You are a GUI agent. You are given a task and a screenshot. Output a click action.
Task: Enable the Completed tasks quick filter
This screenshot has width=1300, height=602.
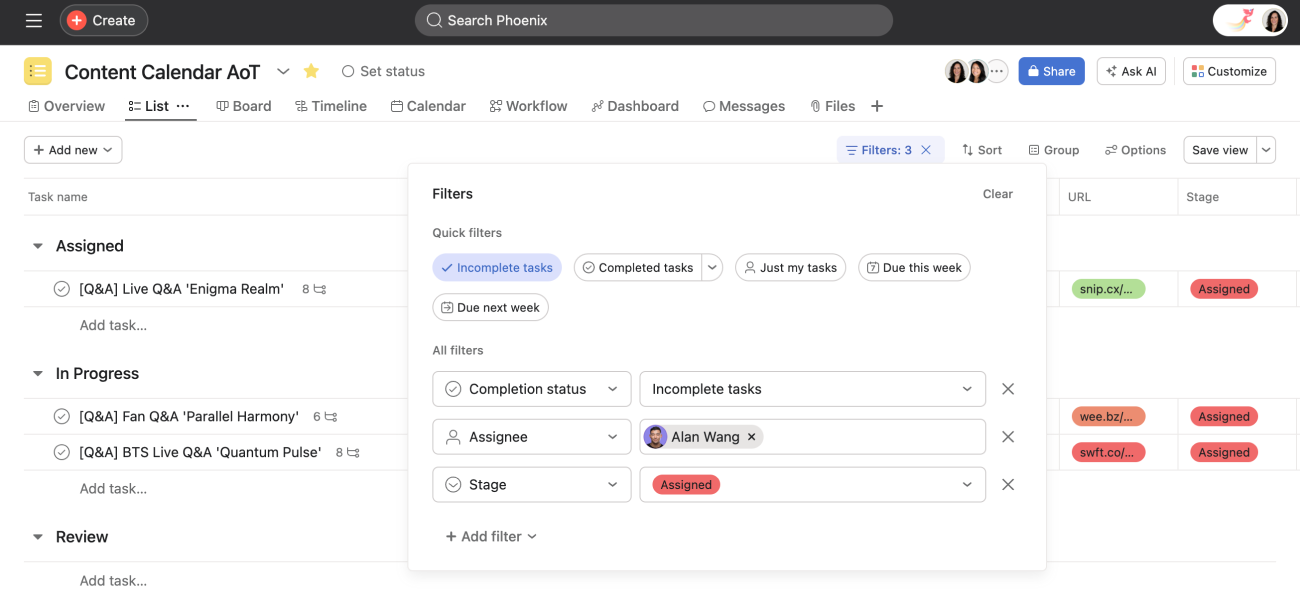click(x=640, y=267)
